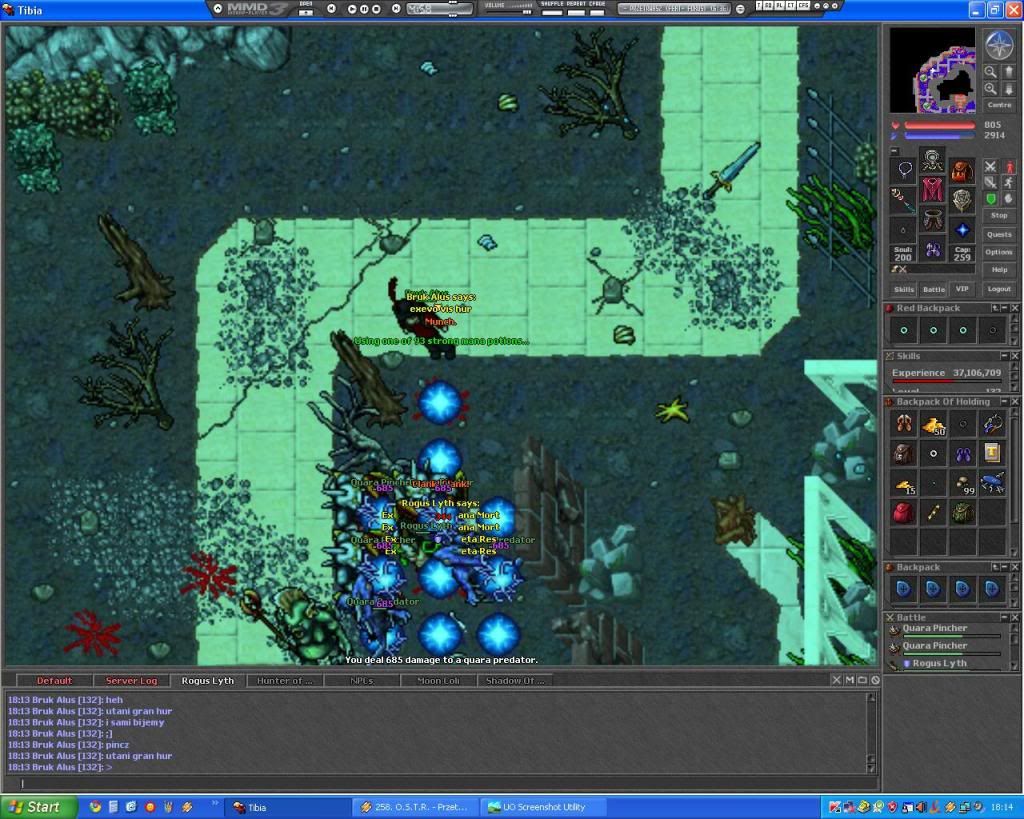Select the equipped shield slot
The width and height of the screenshot is (1024, 819).
point(961,201)
